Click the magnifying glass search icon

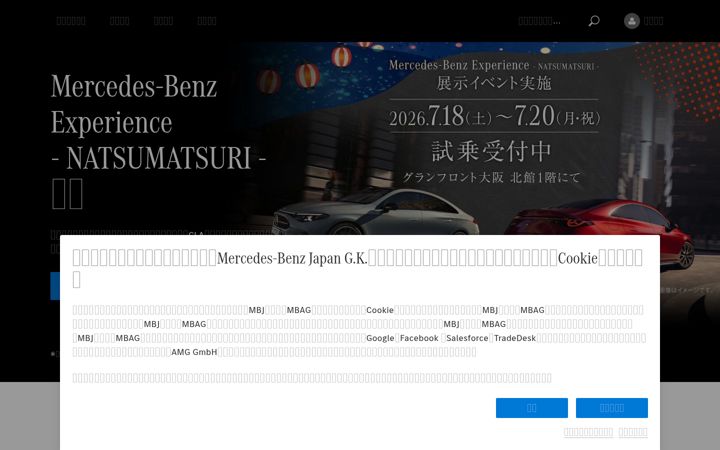[594, 21]
